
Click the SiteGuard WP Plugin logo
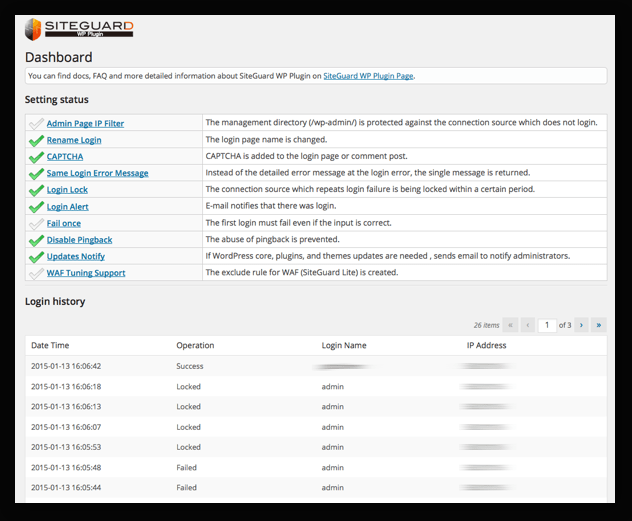click(x=79, y=29)
